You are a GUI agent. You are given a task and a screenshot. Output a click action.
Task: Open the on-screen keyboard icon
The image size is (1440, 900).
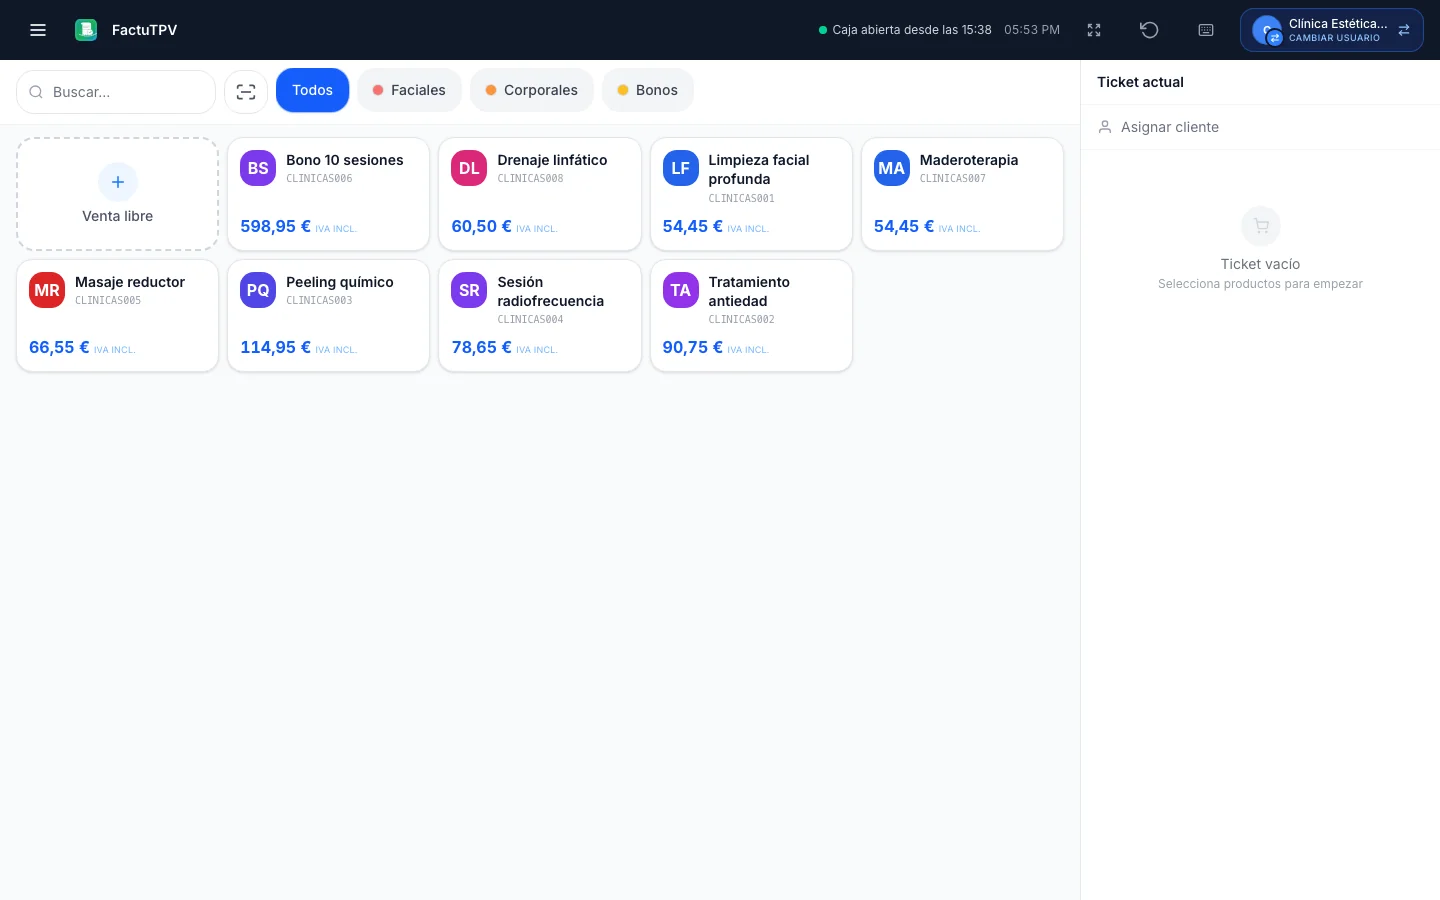[x=1206, y=30]
